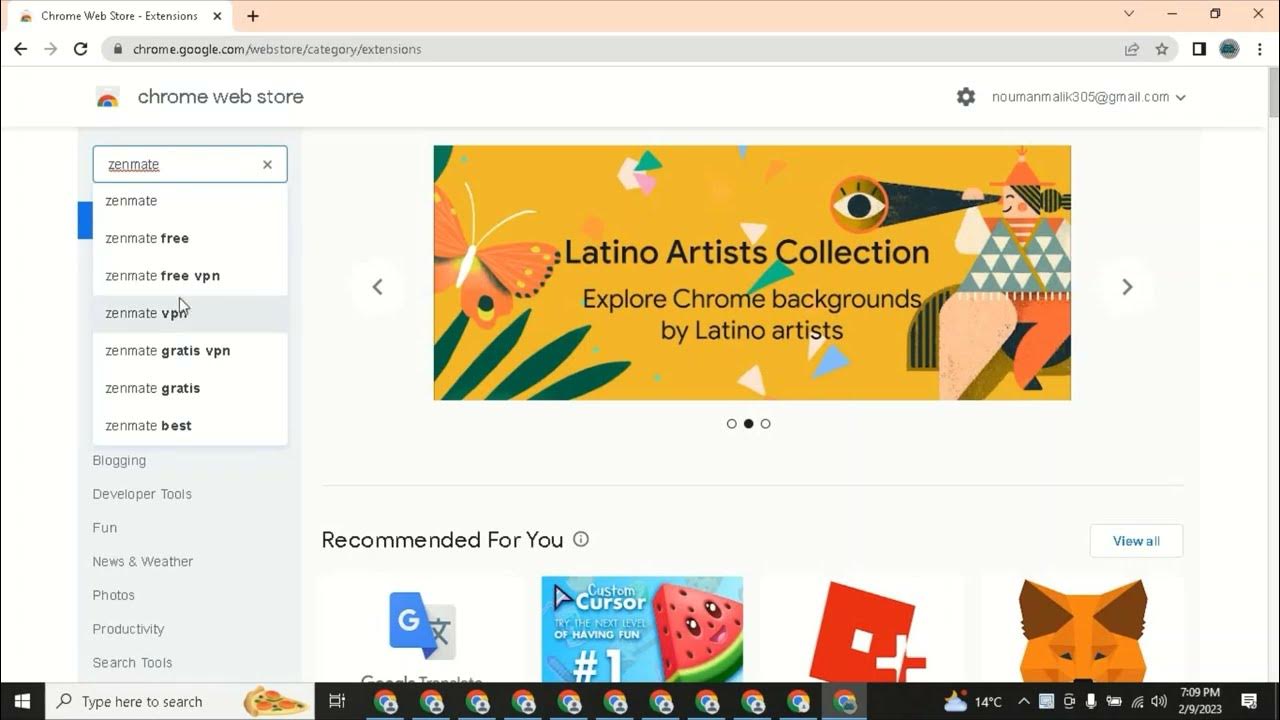
Task: Click the info icon beside Recommended For You
Action: click(581, 539)
